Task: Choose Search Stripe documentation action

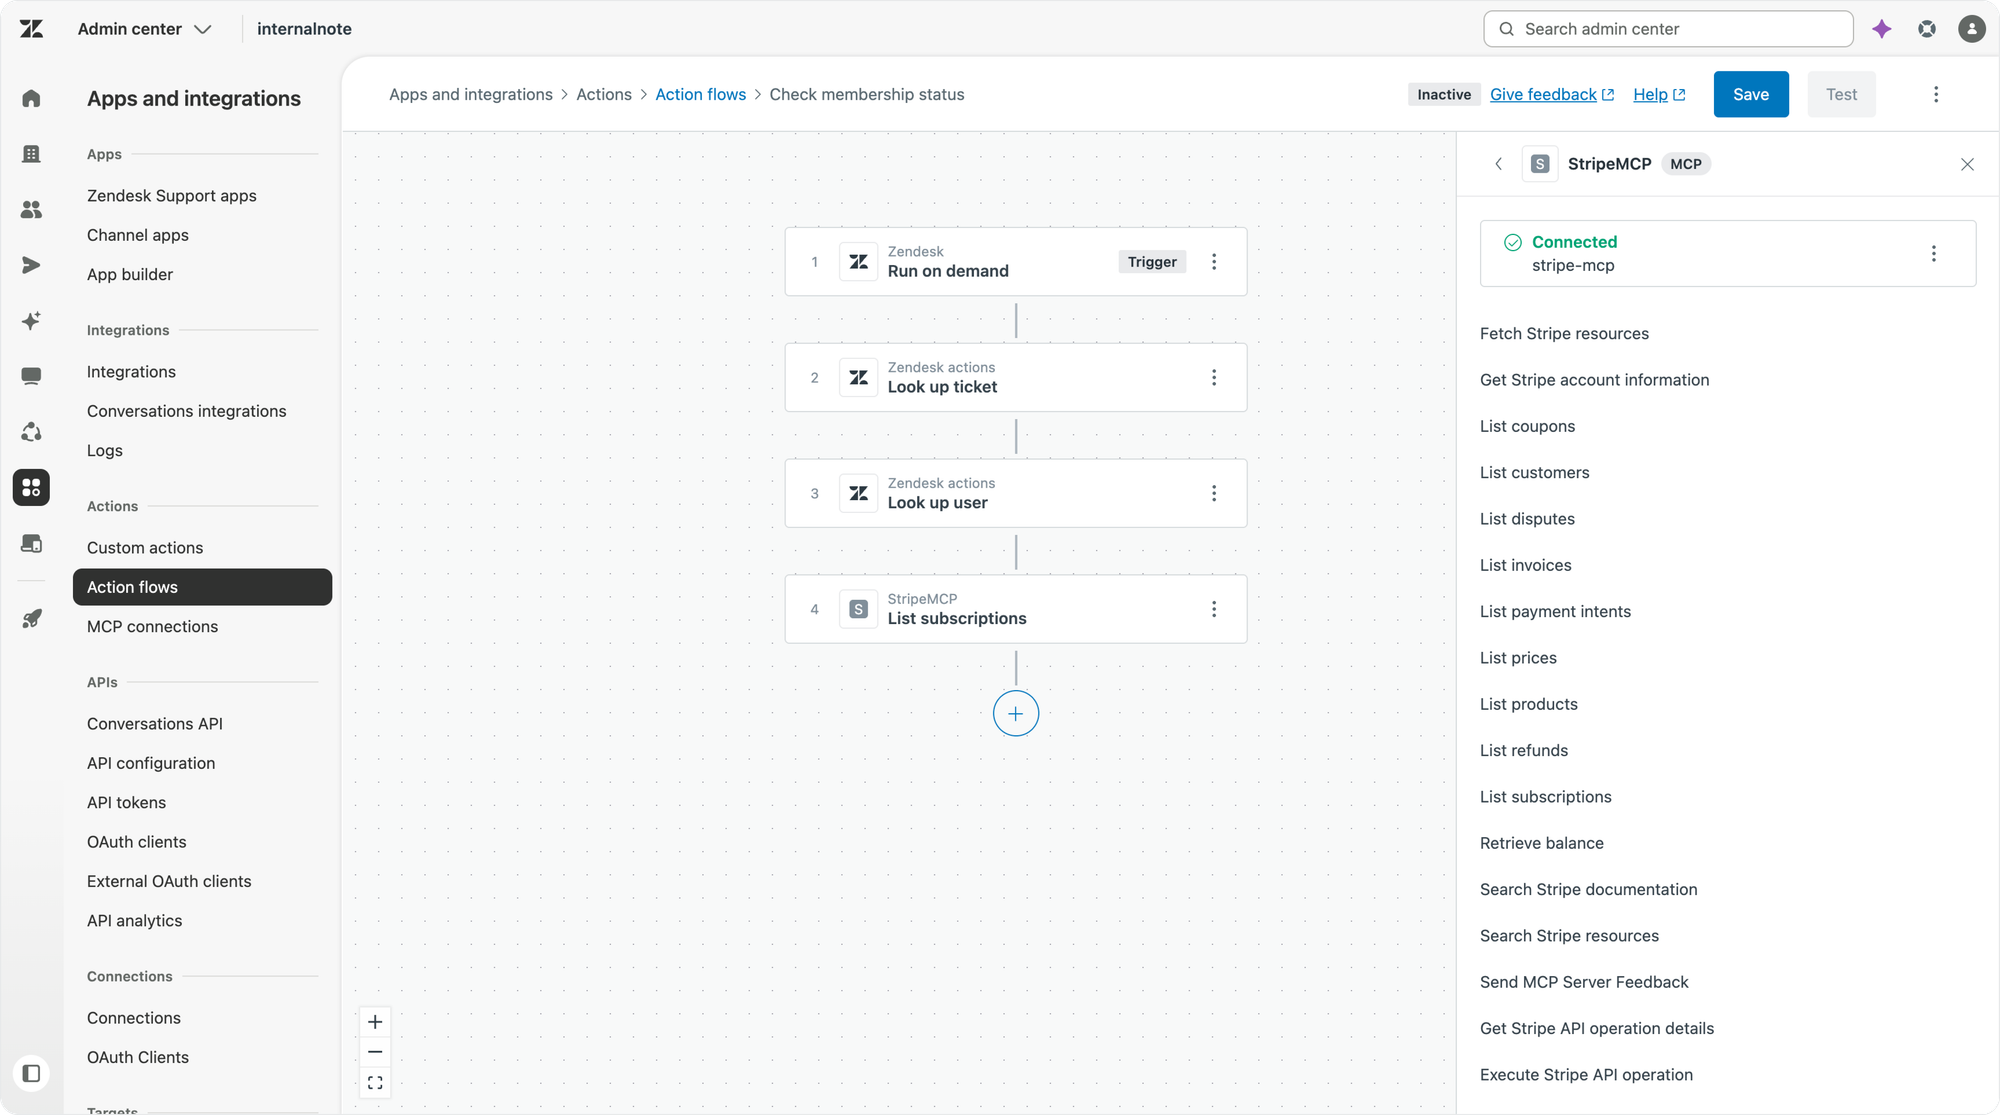Action: (x=1588, y=890)
